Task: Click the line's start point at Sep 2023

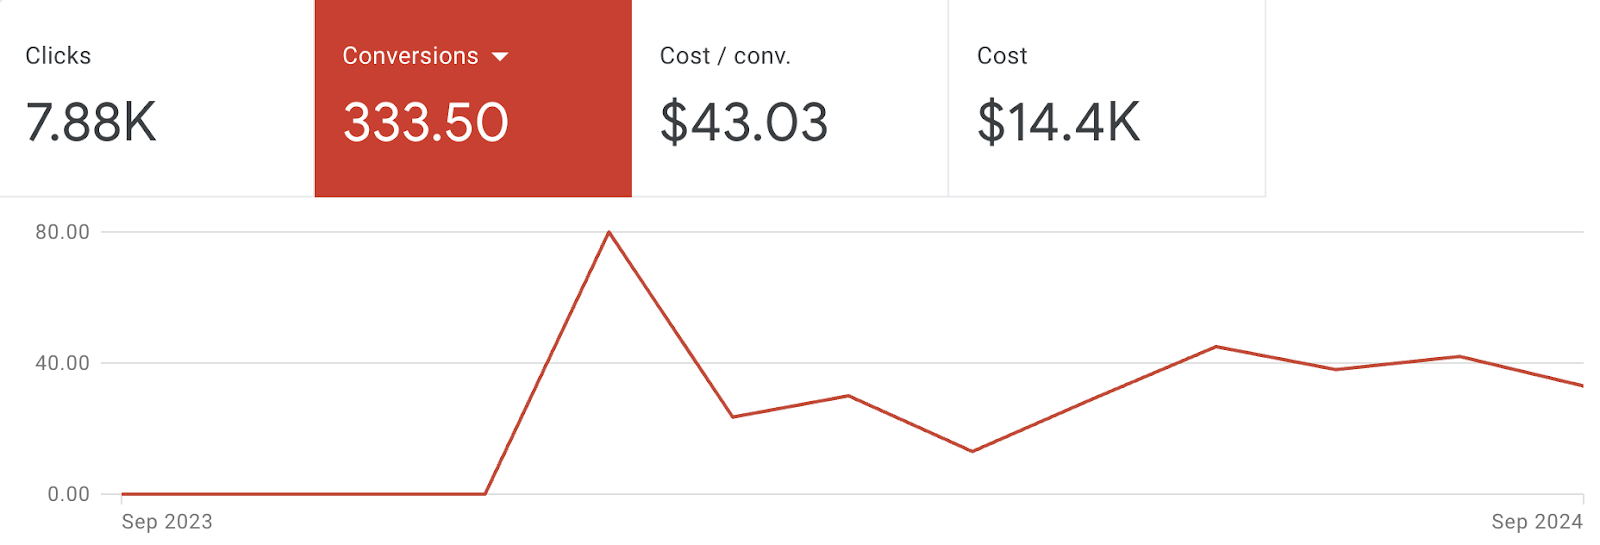Action: [x=122, y=493]
